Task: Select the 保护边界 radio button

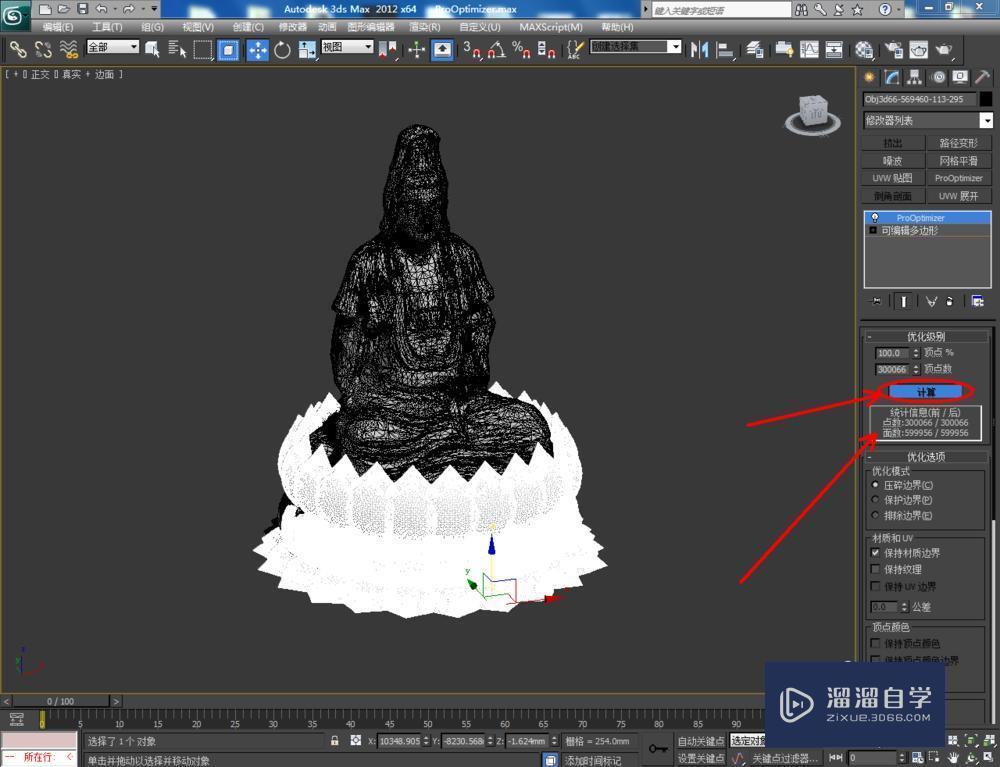Action: [875, 498]
